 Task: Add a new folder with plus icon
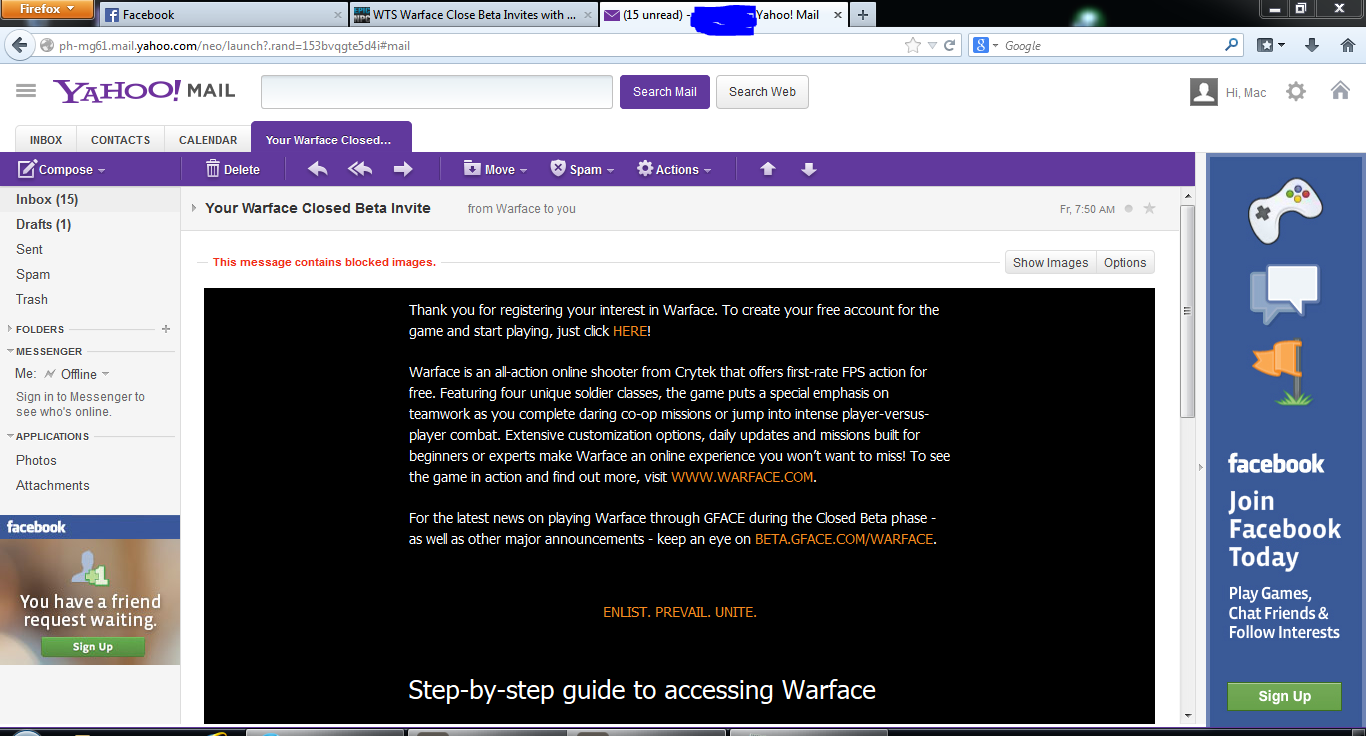point(166,329)
